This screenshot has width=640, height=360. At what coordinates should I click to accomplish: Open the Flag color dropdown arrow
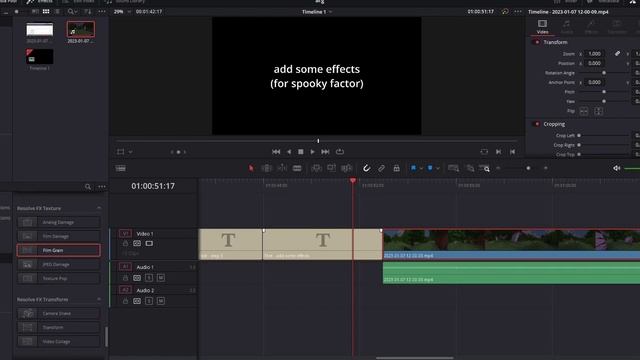point(421,169)
